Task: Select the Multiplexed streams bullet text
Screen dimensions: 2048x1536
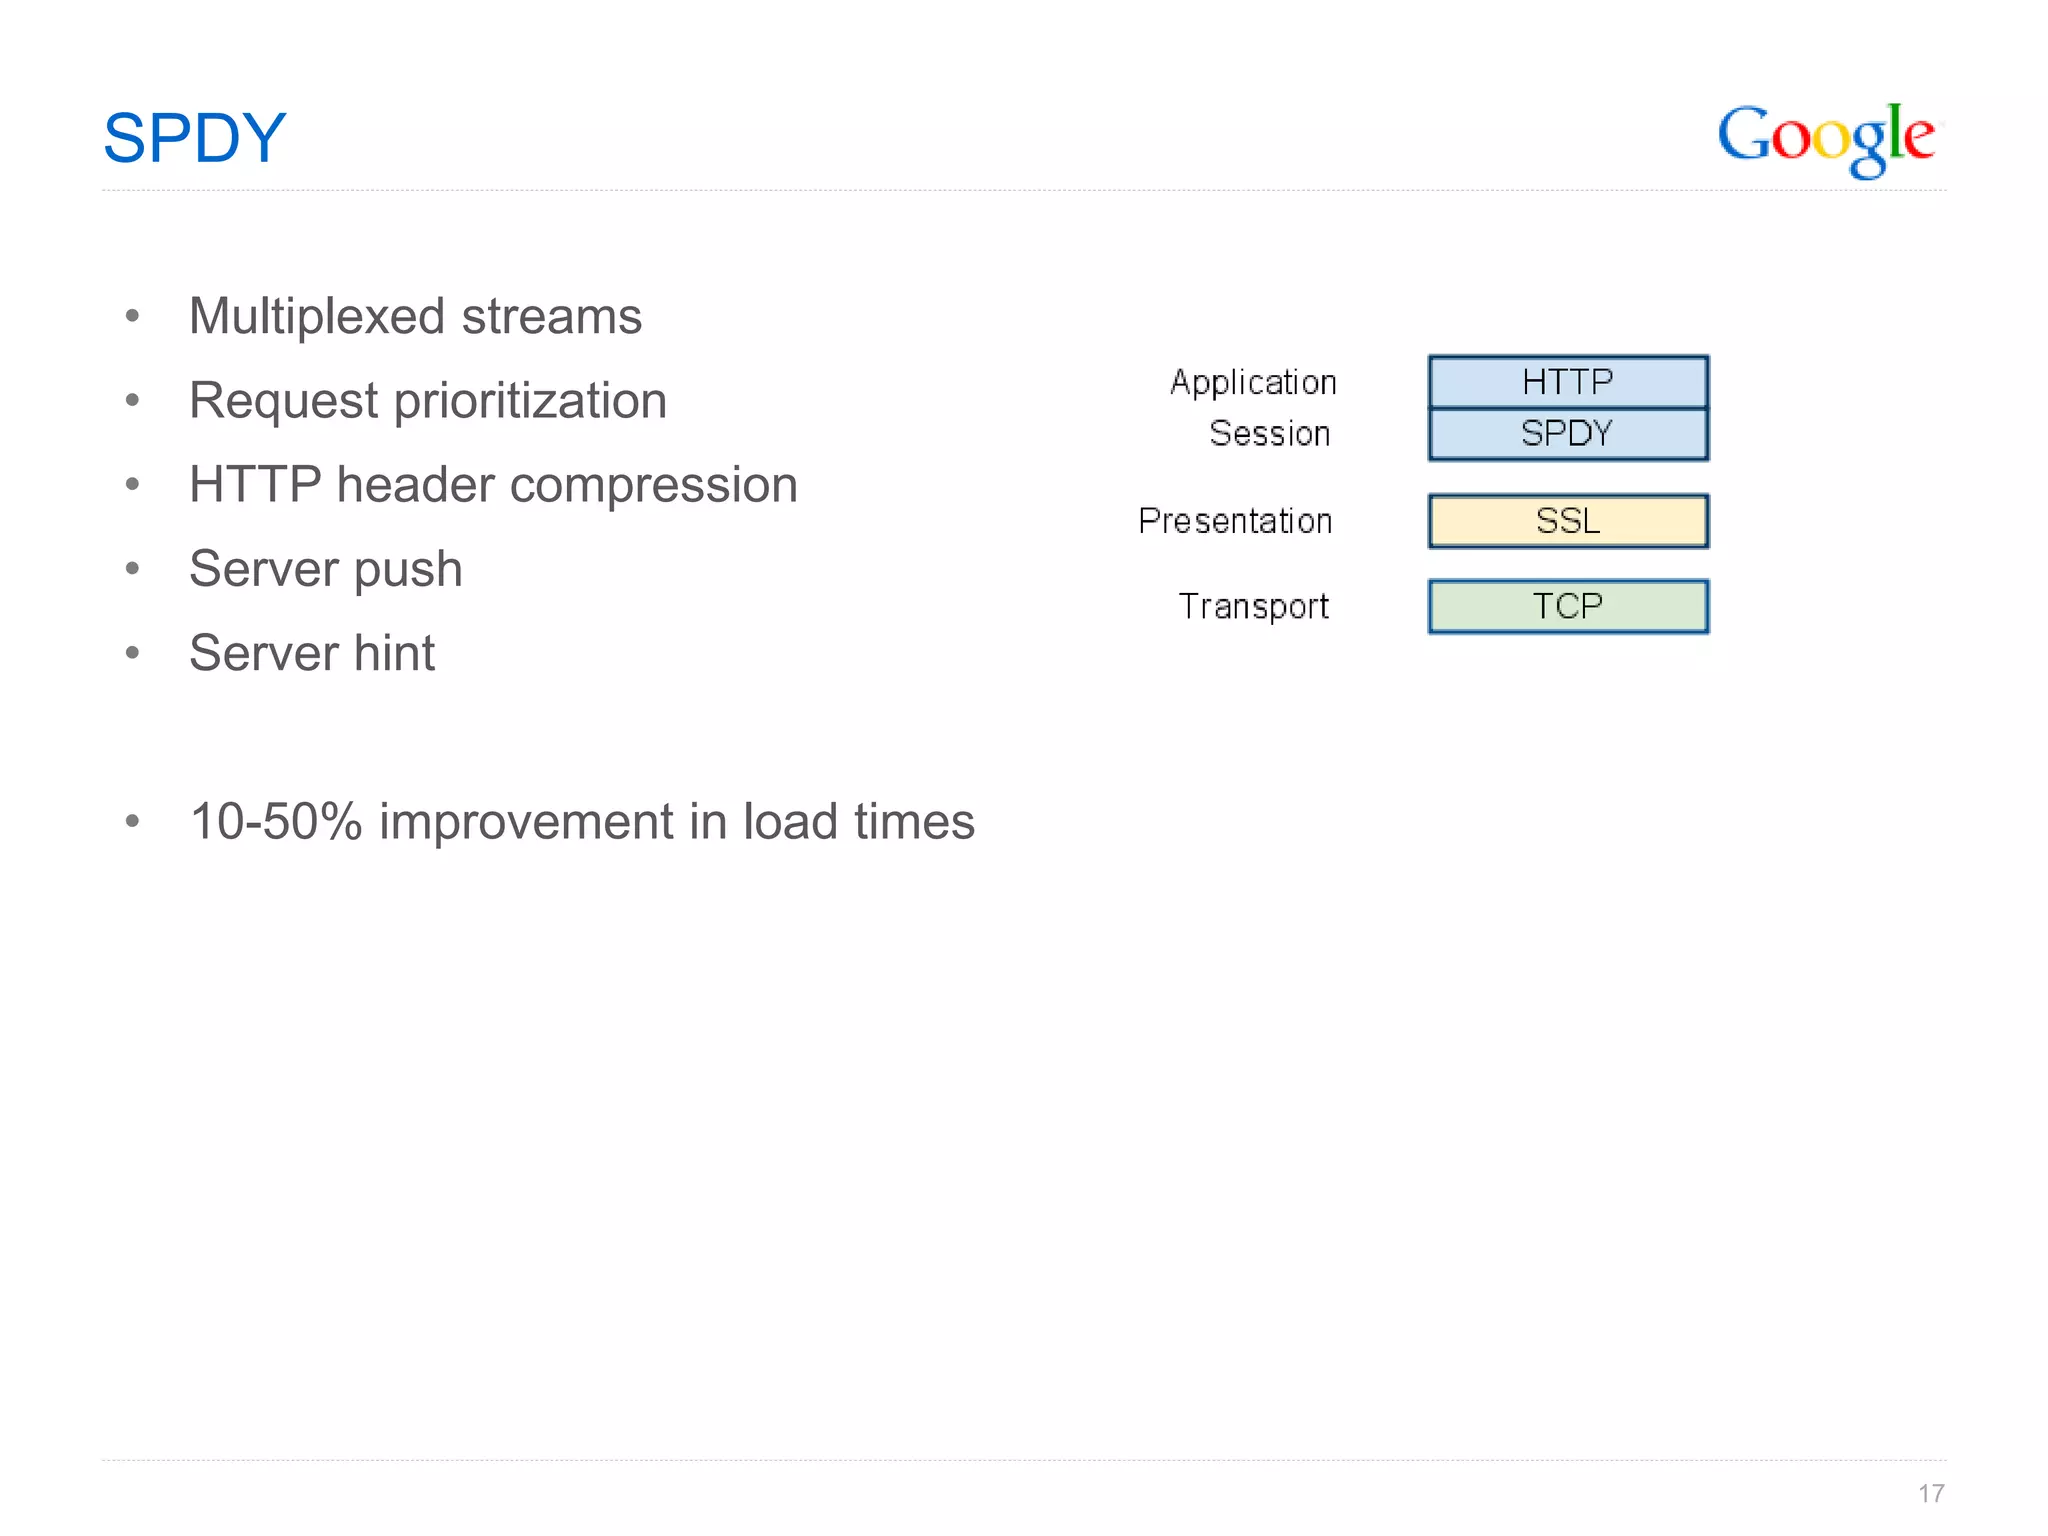Action: coord(415,316)
